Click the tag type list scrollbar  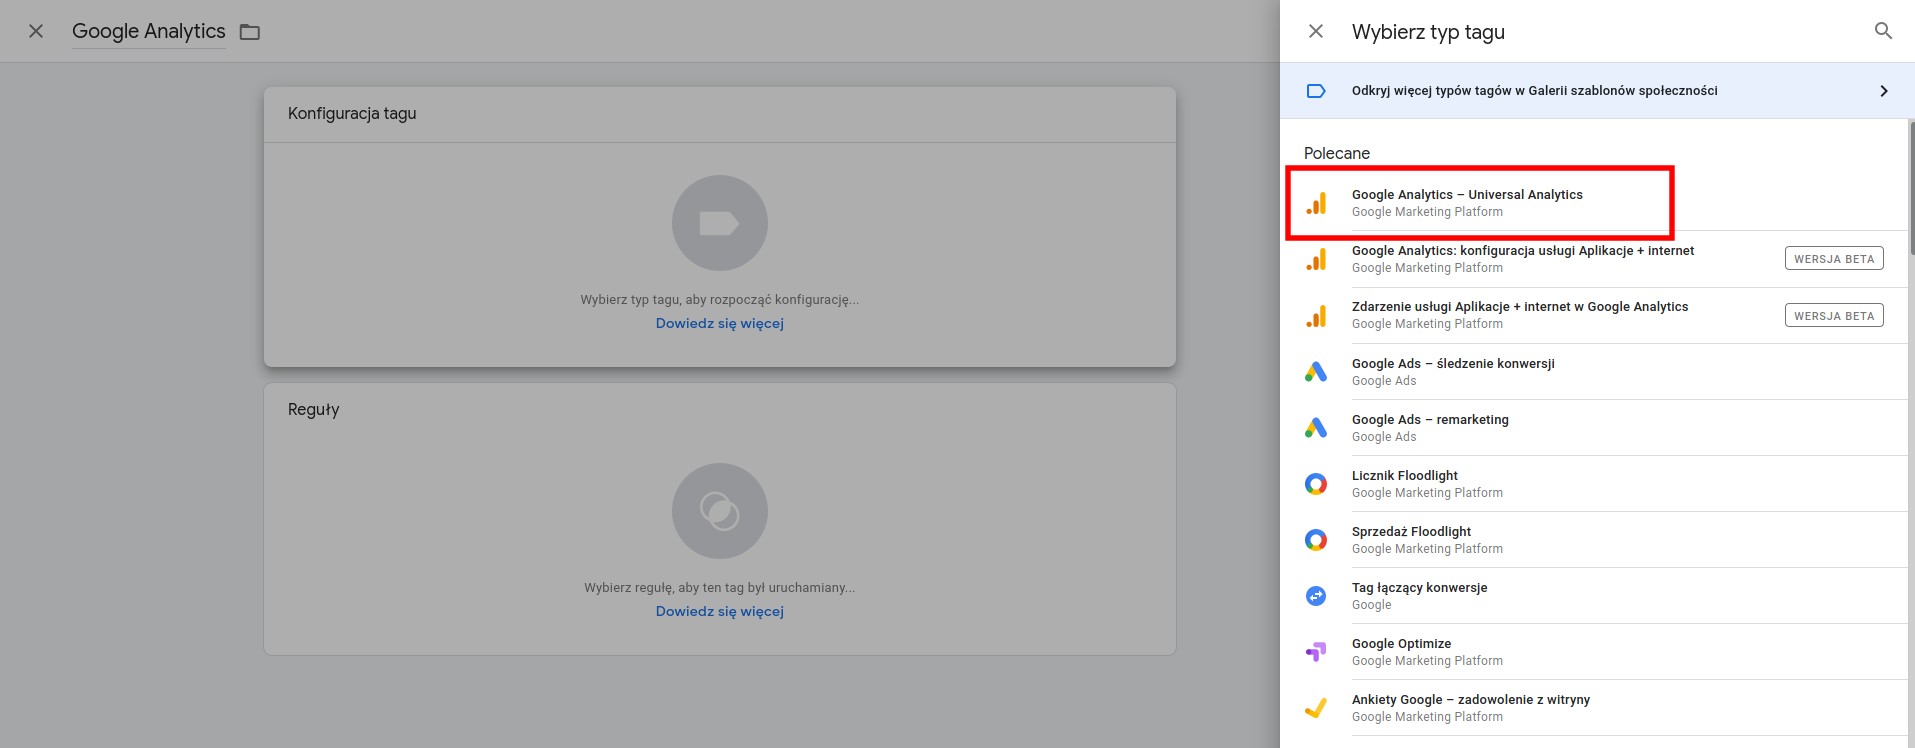1911,188
